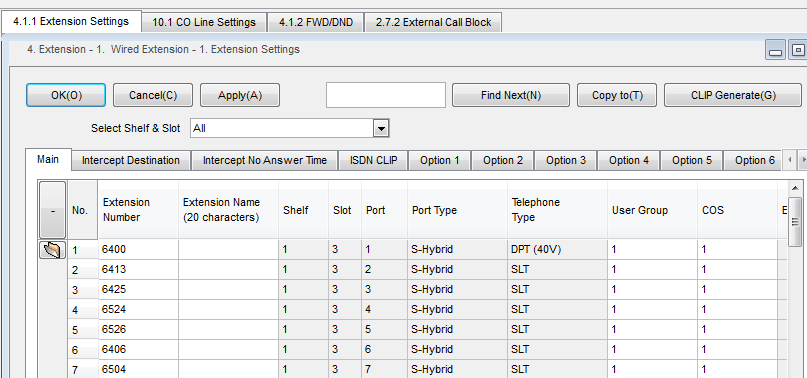Click Port Type column header
The height and width of the screenshot is (378, 807).
(457, 210)
